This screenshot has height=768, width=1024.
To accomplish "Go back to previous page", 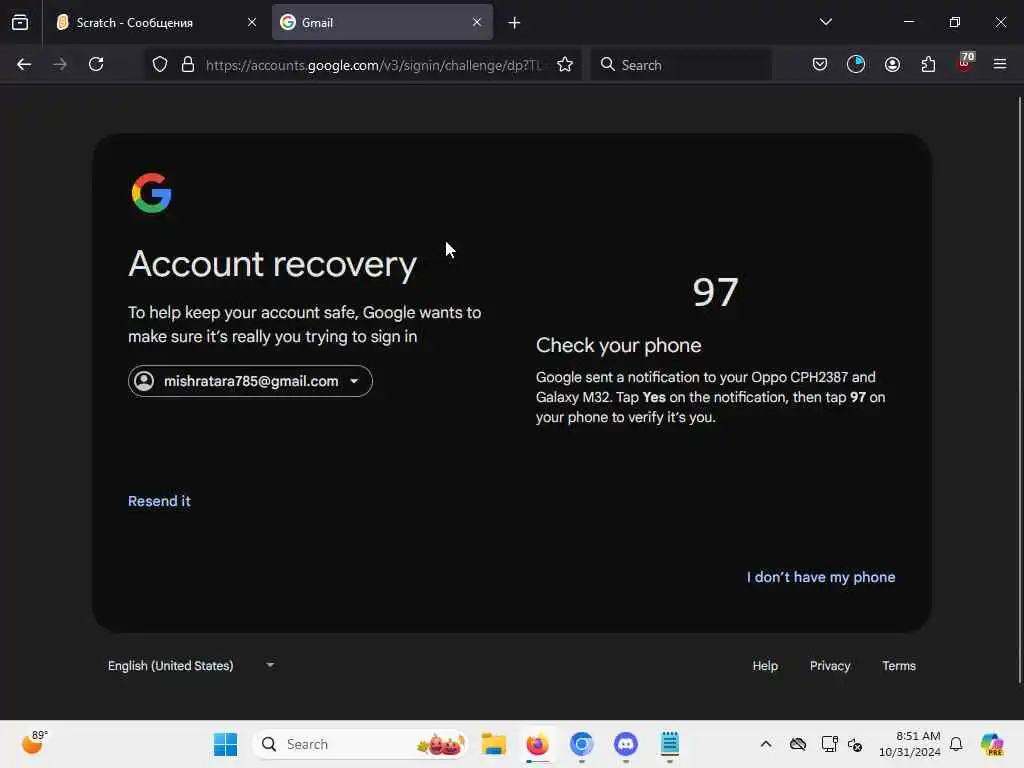I will pyautogui.click(x=24, y=64).
